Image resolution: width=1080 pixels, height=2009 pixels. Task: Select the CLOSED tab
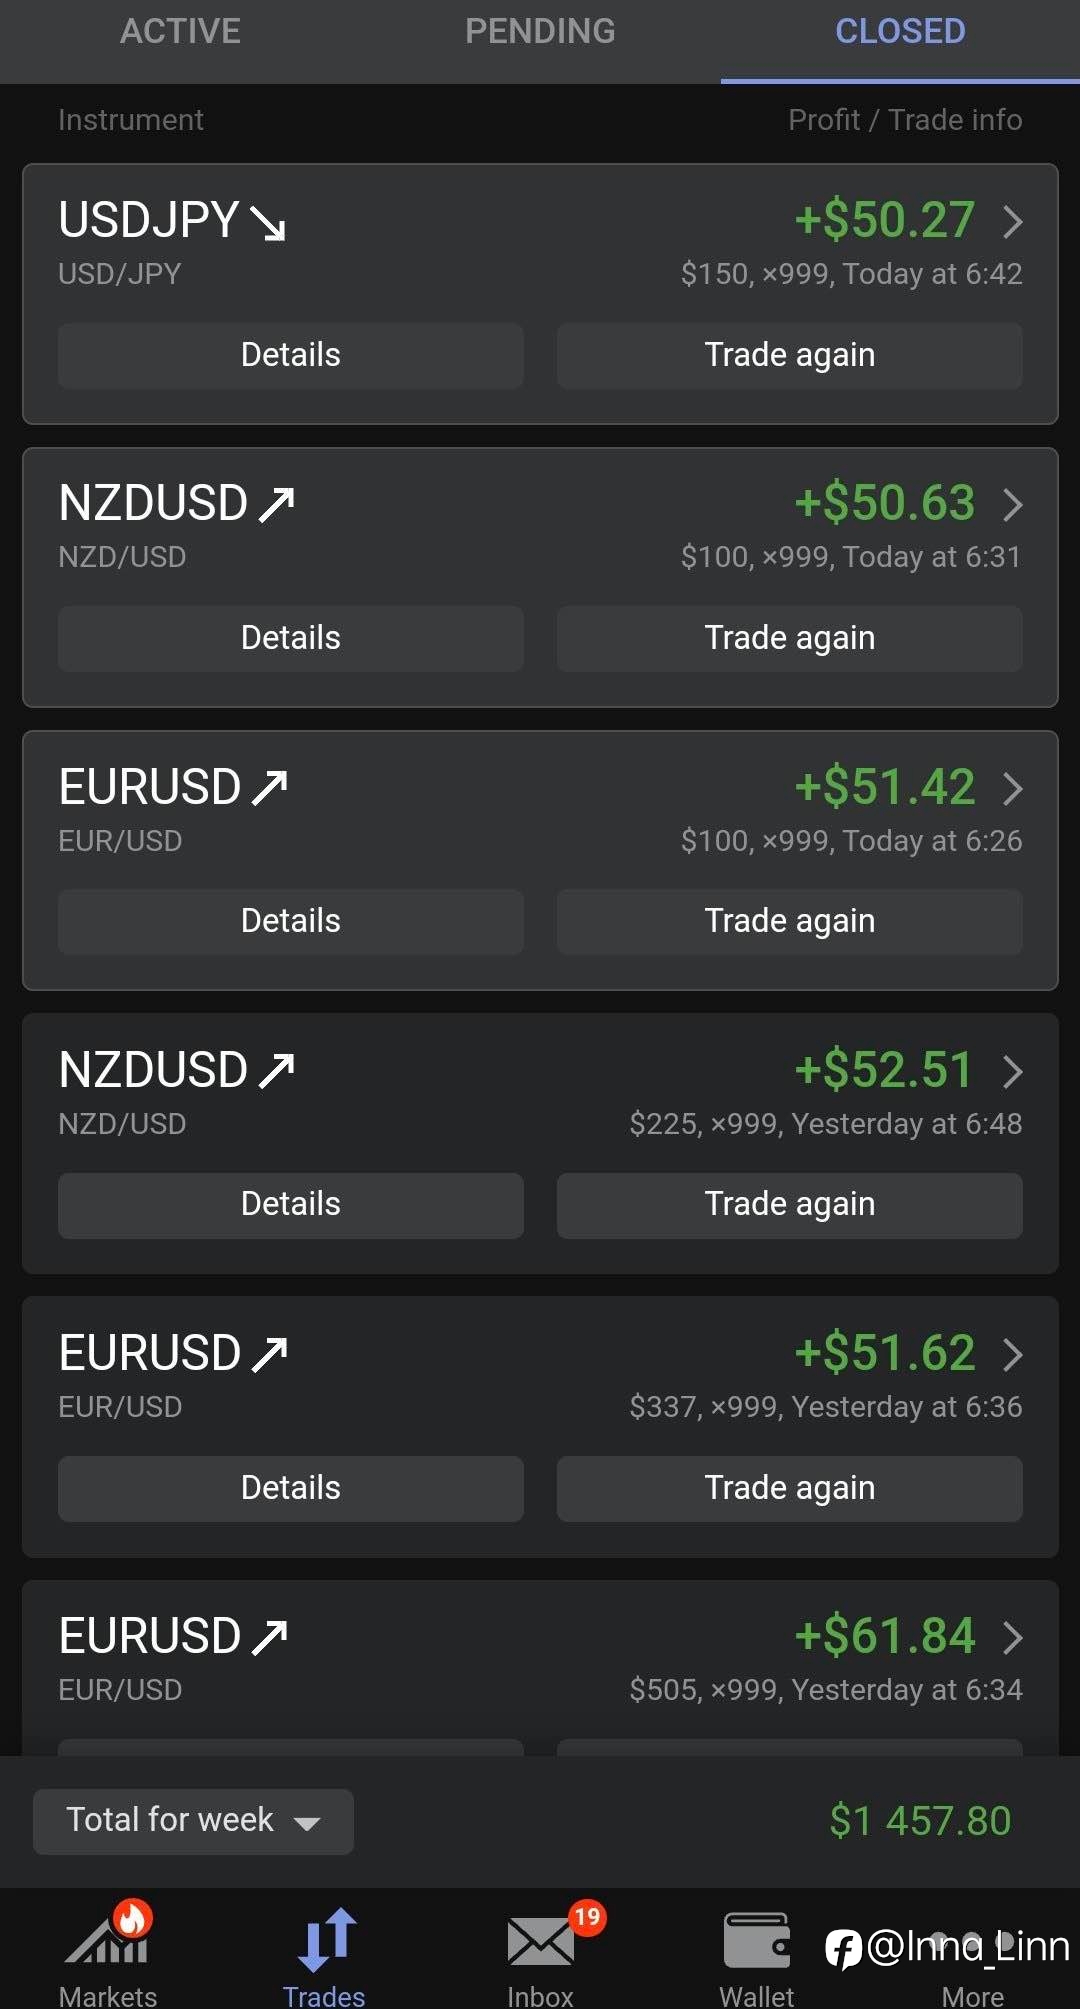[900, 32]
